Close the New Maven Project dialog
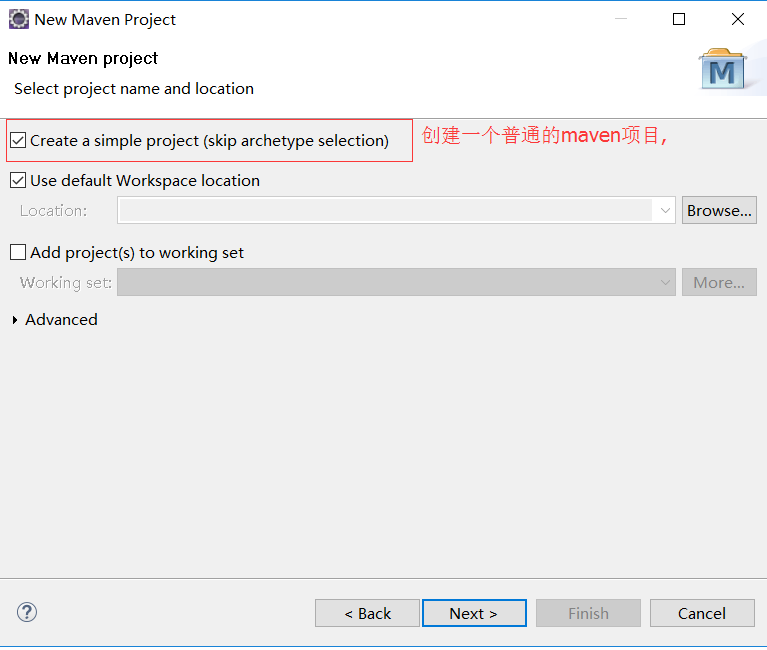This screenshot has width=767, height=650. coord(738,20)
